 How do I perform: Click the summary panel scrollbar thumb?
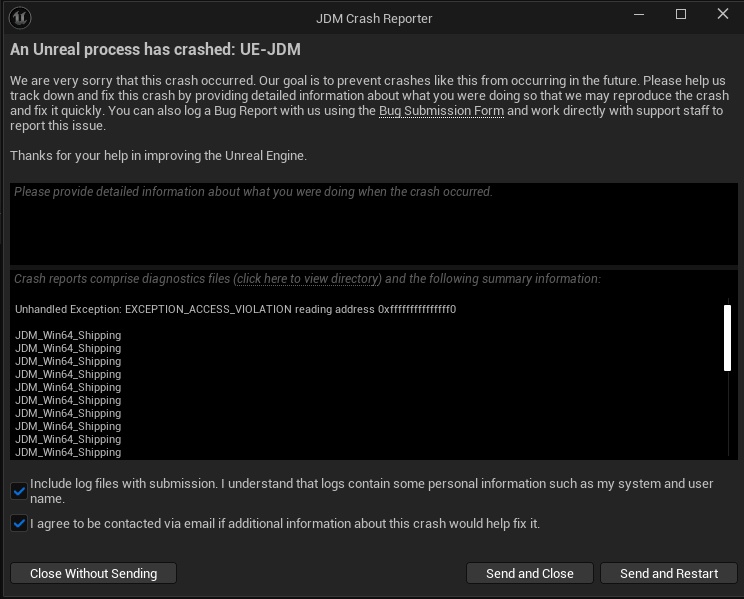[727, 337]
